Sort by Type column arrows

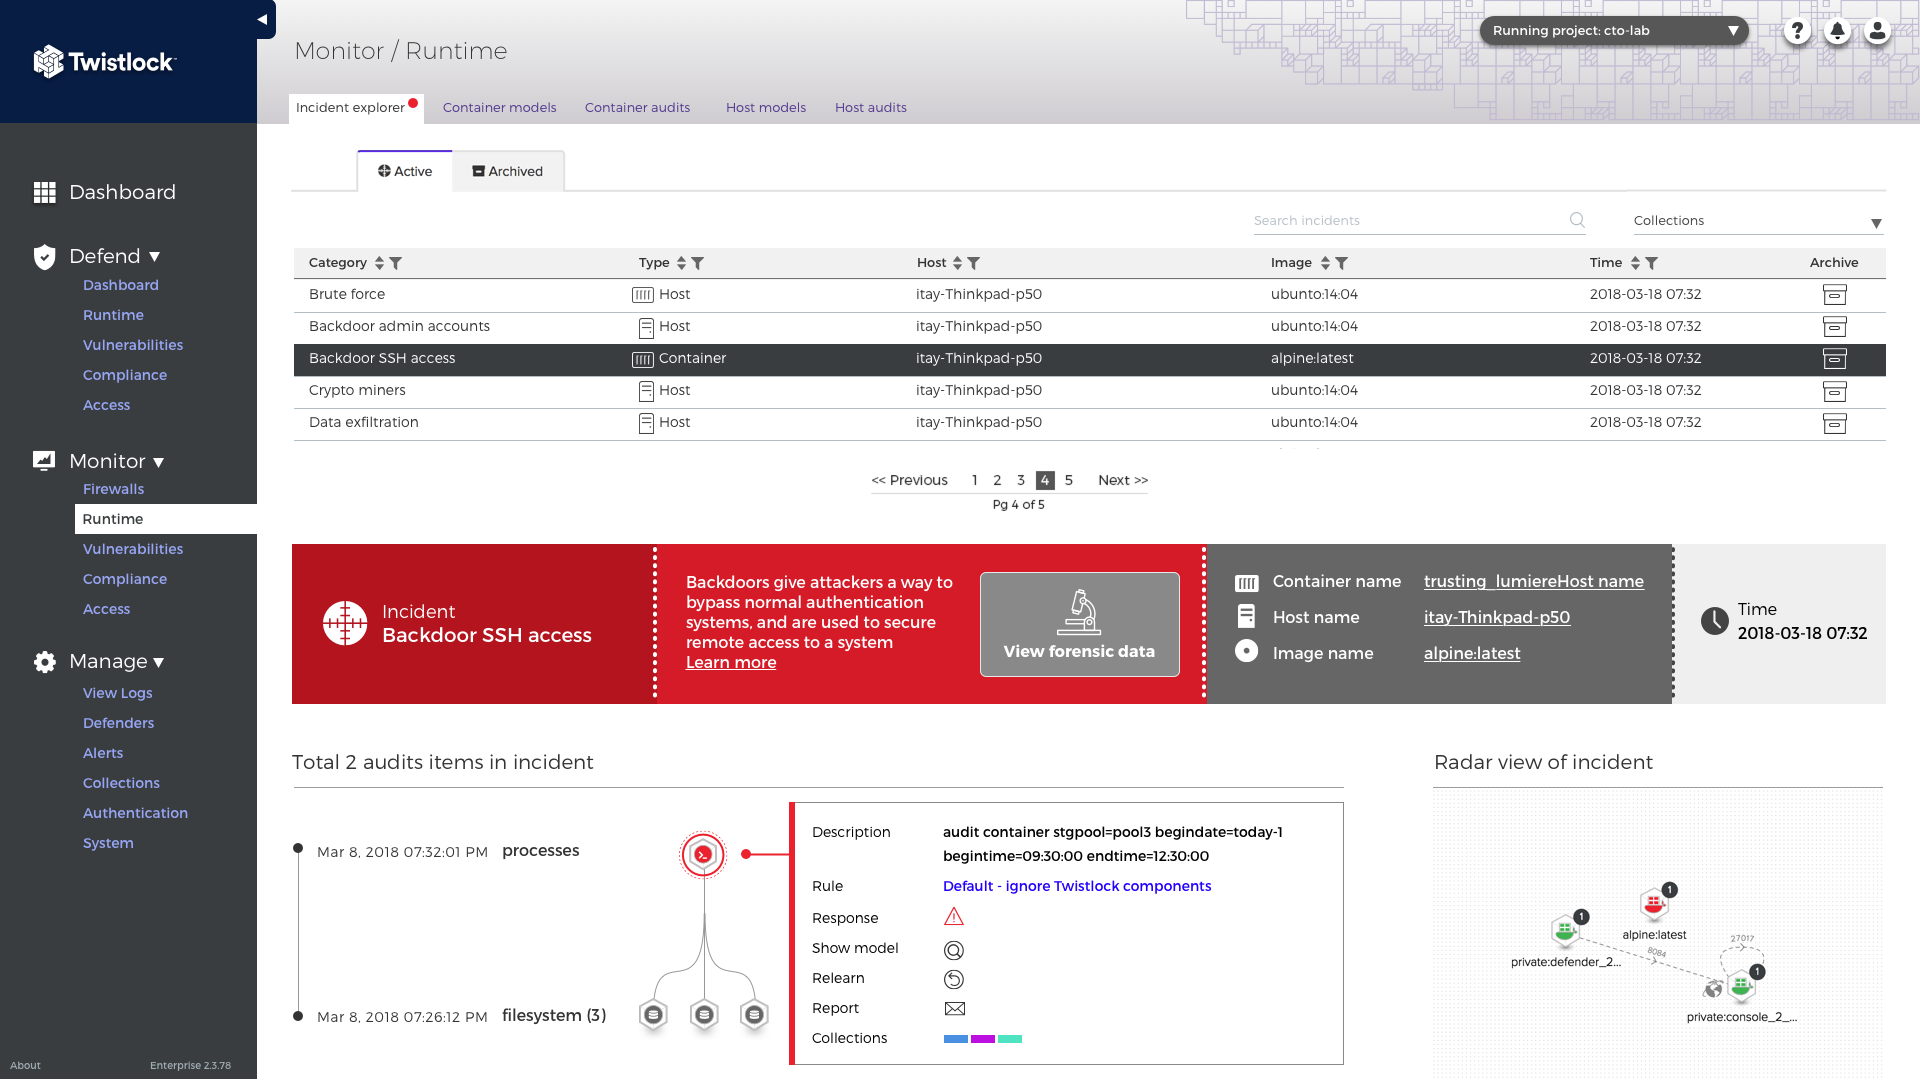click(x=681, y=263)
